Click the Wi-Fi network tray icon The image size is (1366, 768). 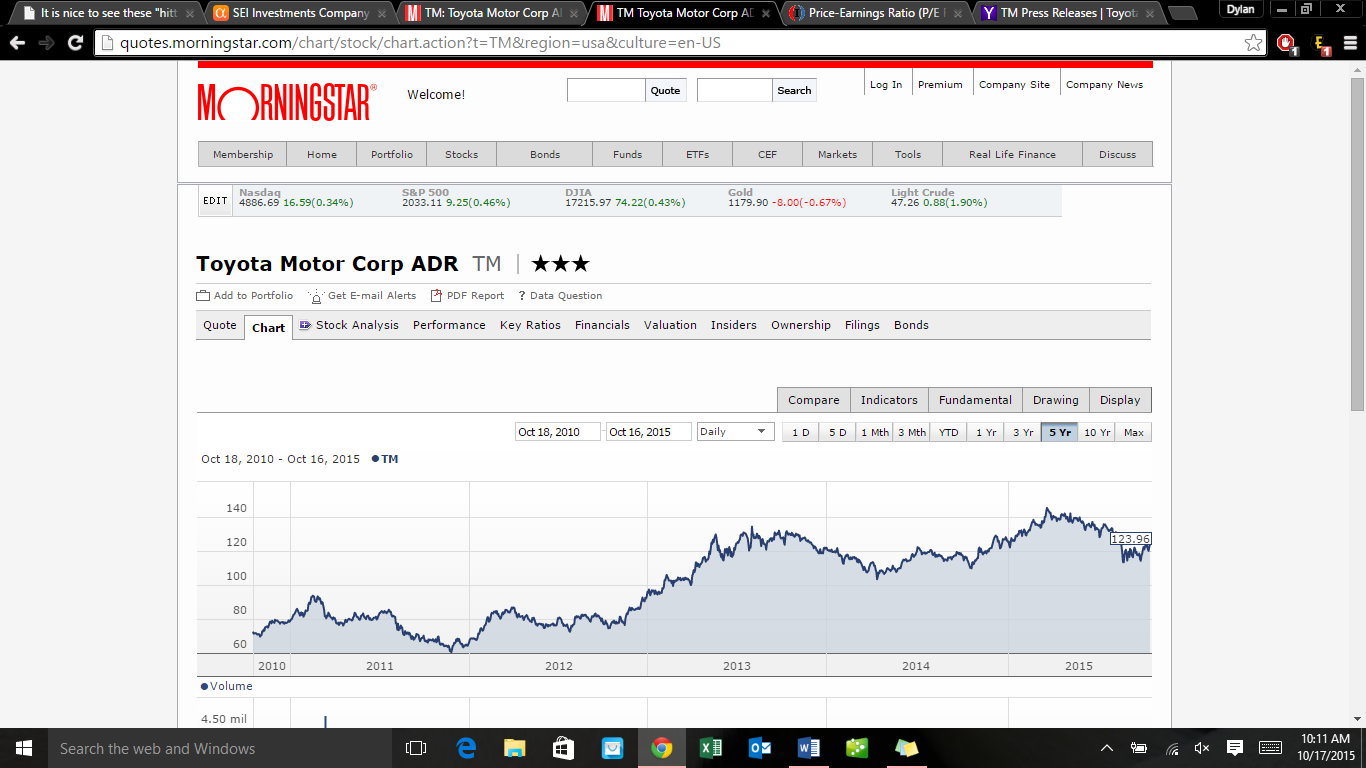click(1171, 748)
